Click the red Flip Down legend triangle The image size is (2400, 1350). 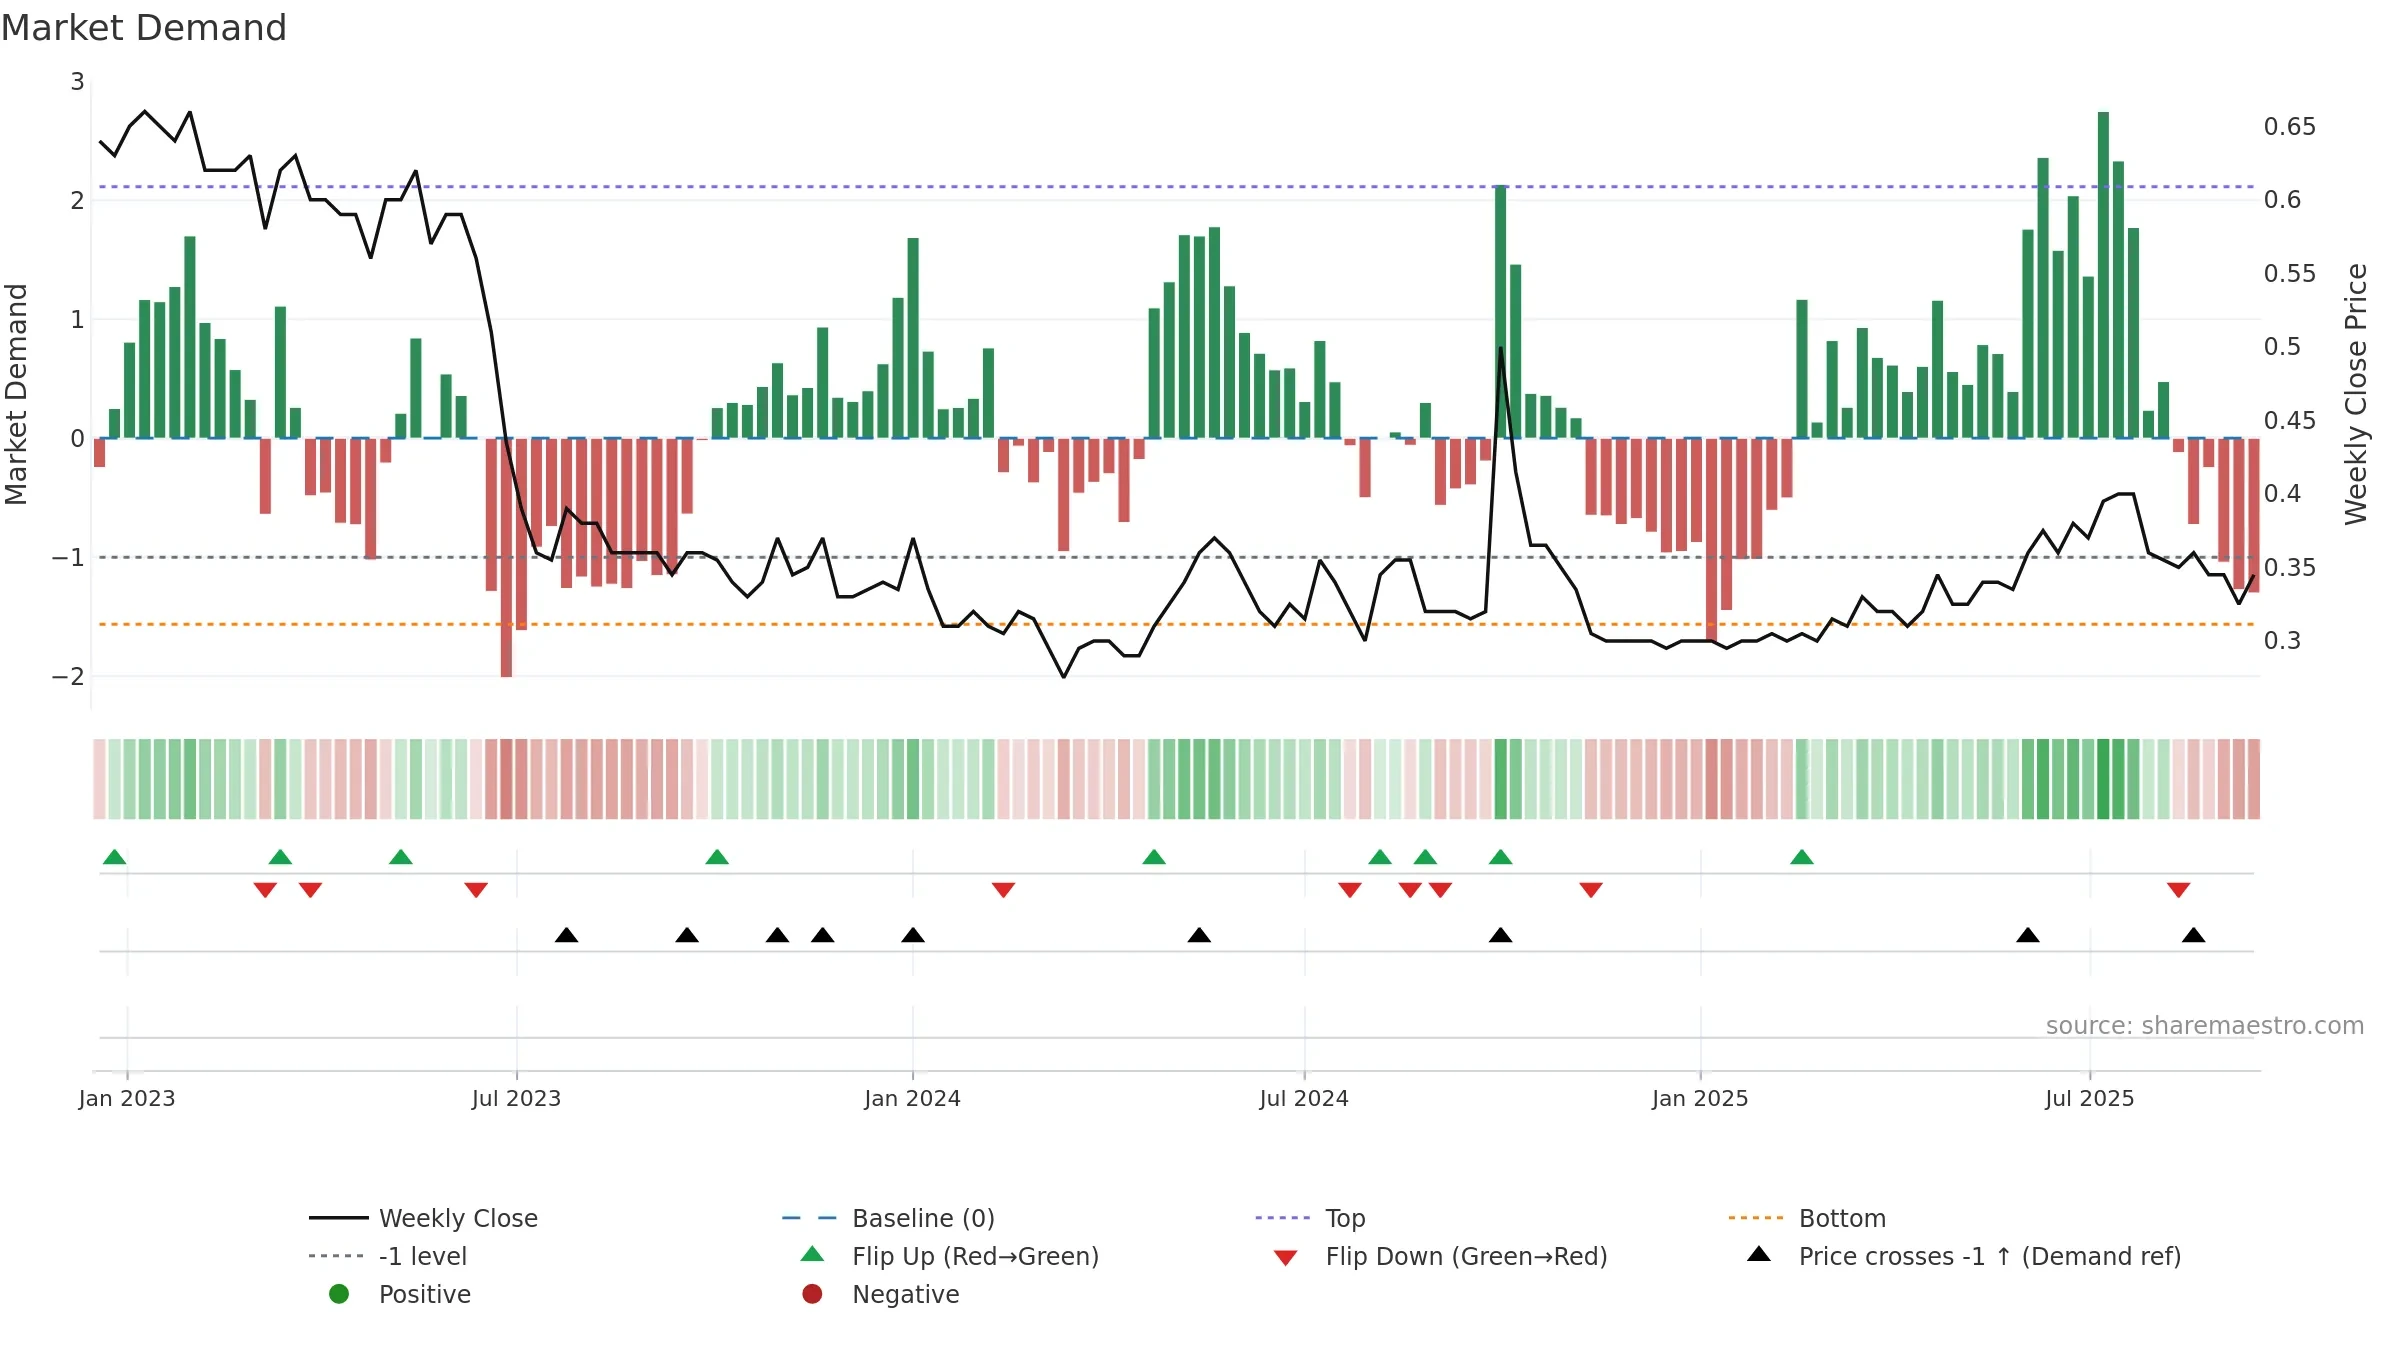[1286, 1258]
